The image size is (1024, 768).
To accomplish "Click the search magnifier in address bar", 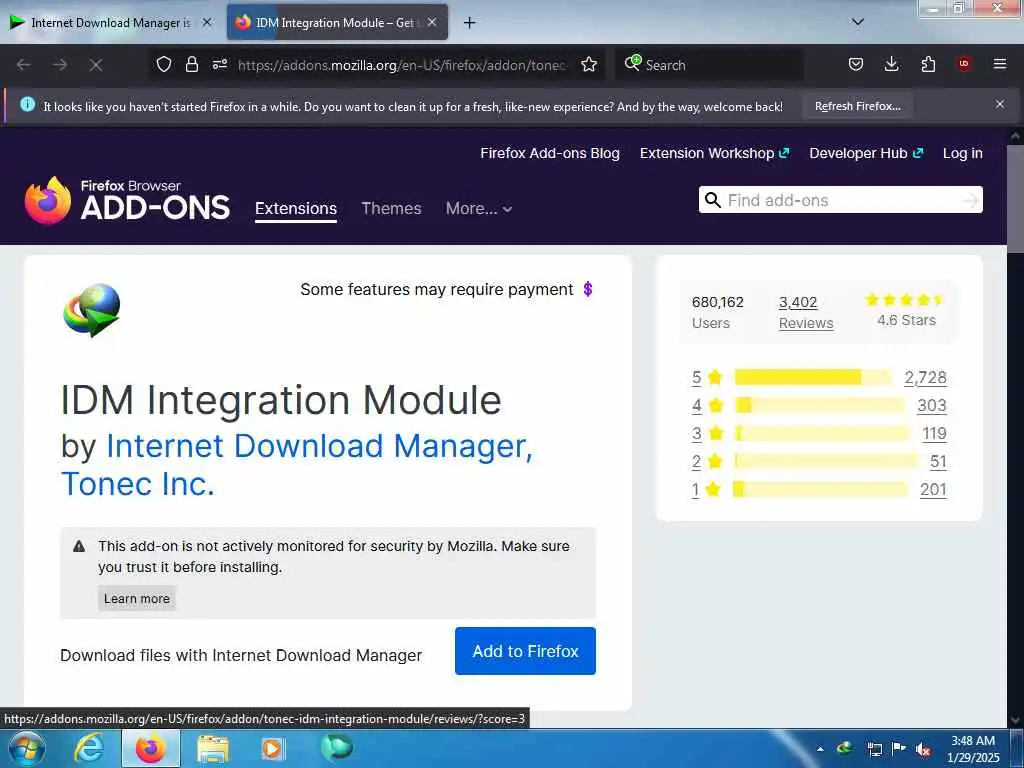I will point(633,63).
